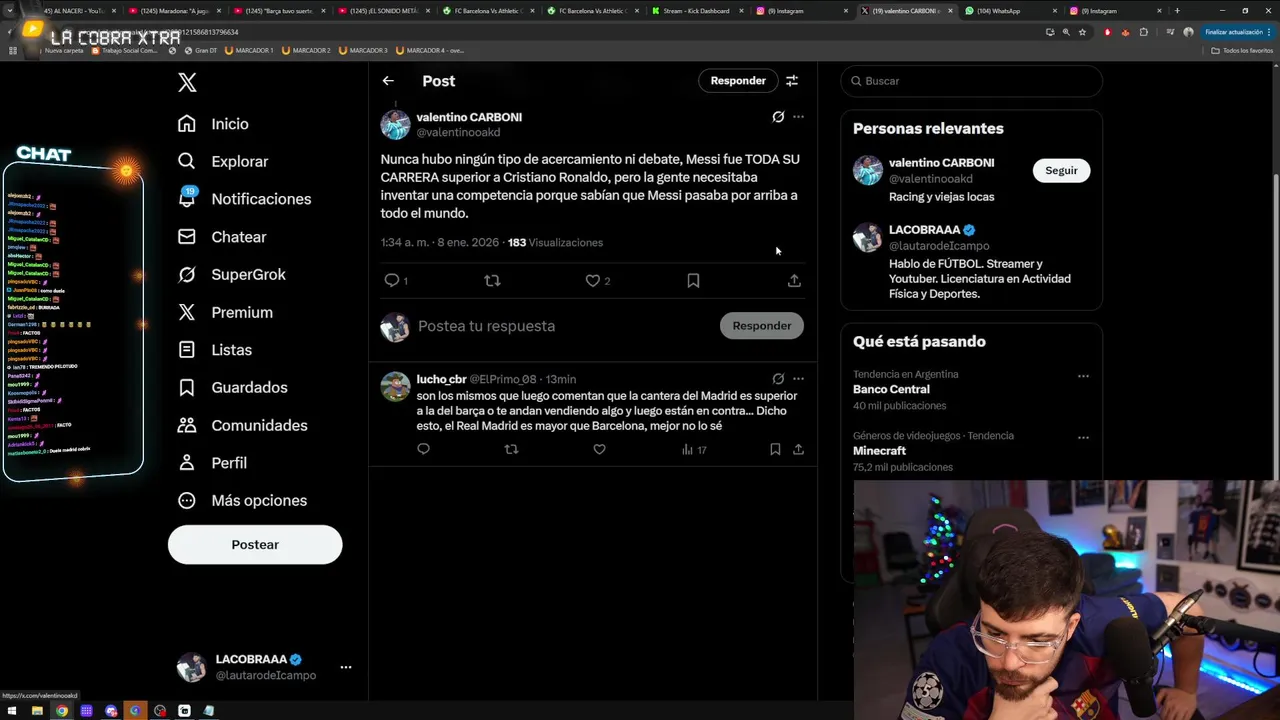View analytics of lucho_cbr comment
Viewport: 1280px width, 720px height.
tap(694, 450)
